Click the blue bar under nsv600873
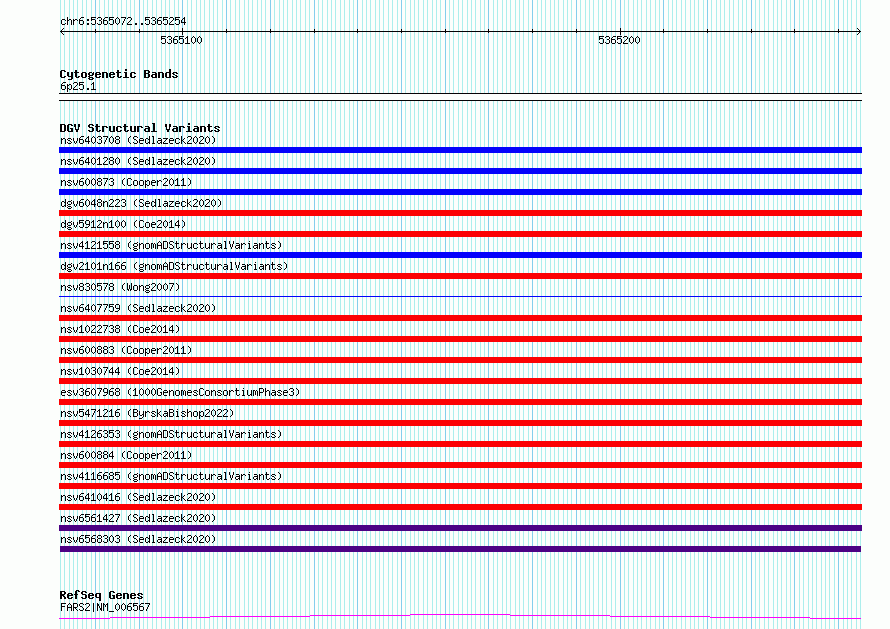This screenshot has height=629, width=890. pos(460,192)
